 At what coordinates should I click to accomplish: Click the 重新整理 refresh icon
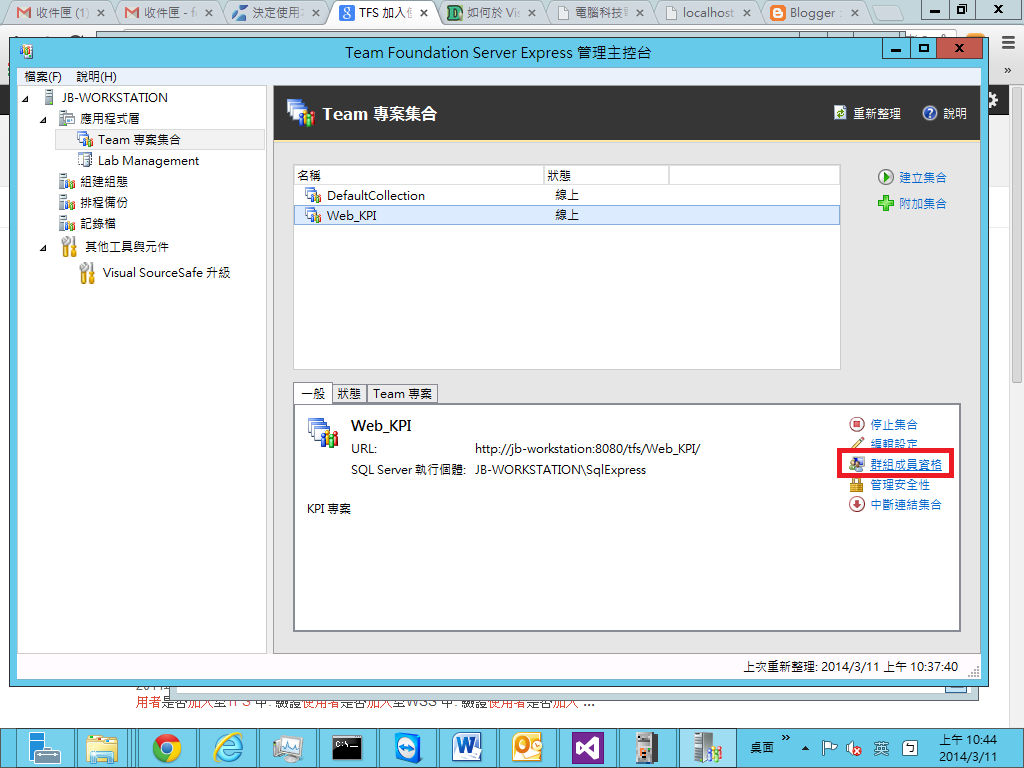click(840, 113)
